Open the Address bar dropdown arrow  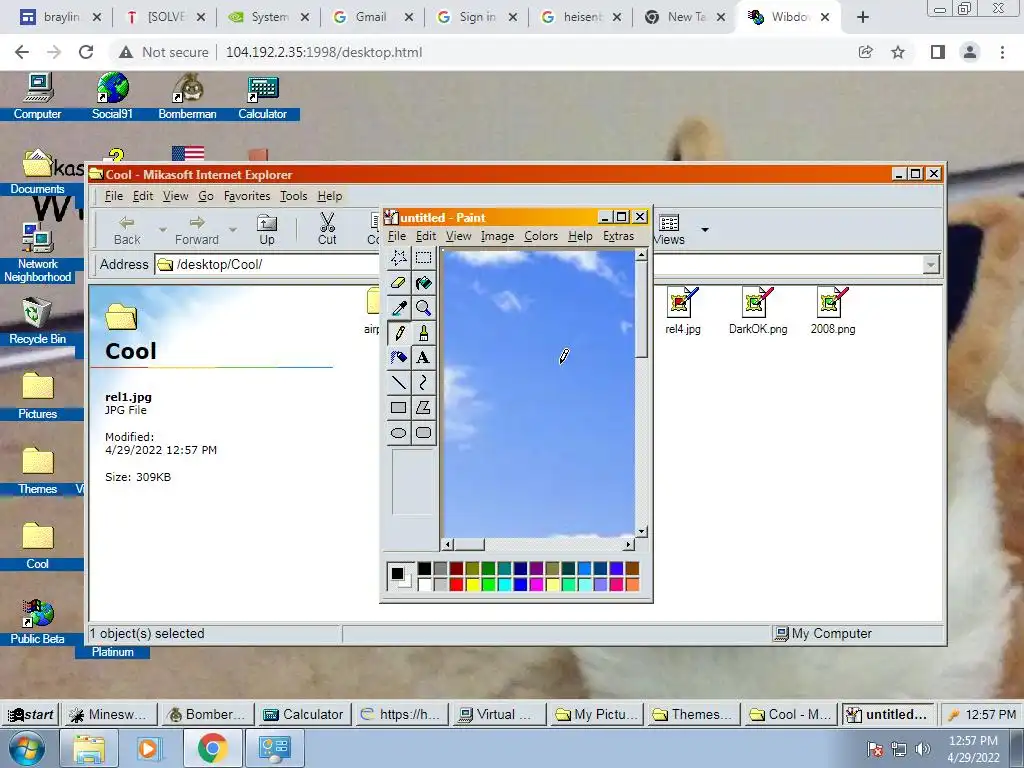tap(931, 264)
